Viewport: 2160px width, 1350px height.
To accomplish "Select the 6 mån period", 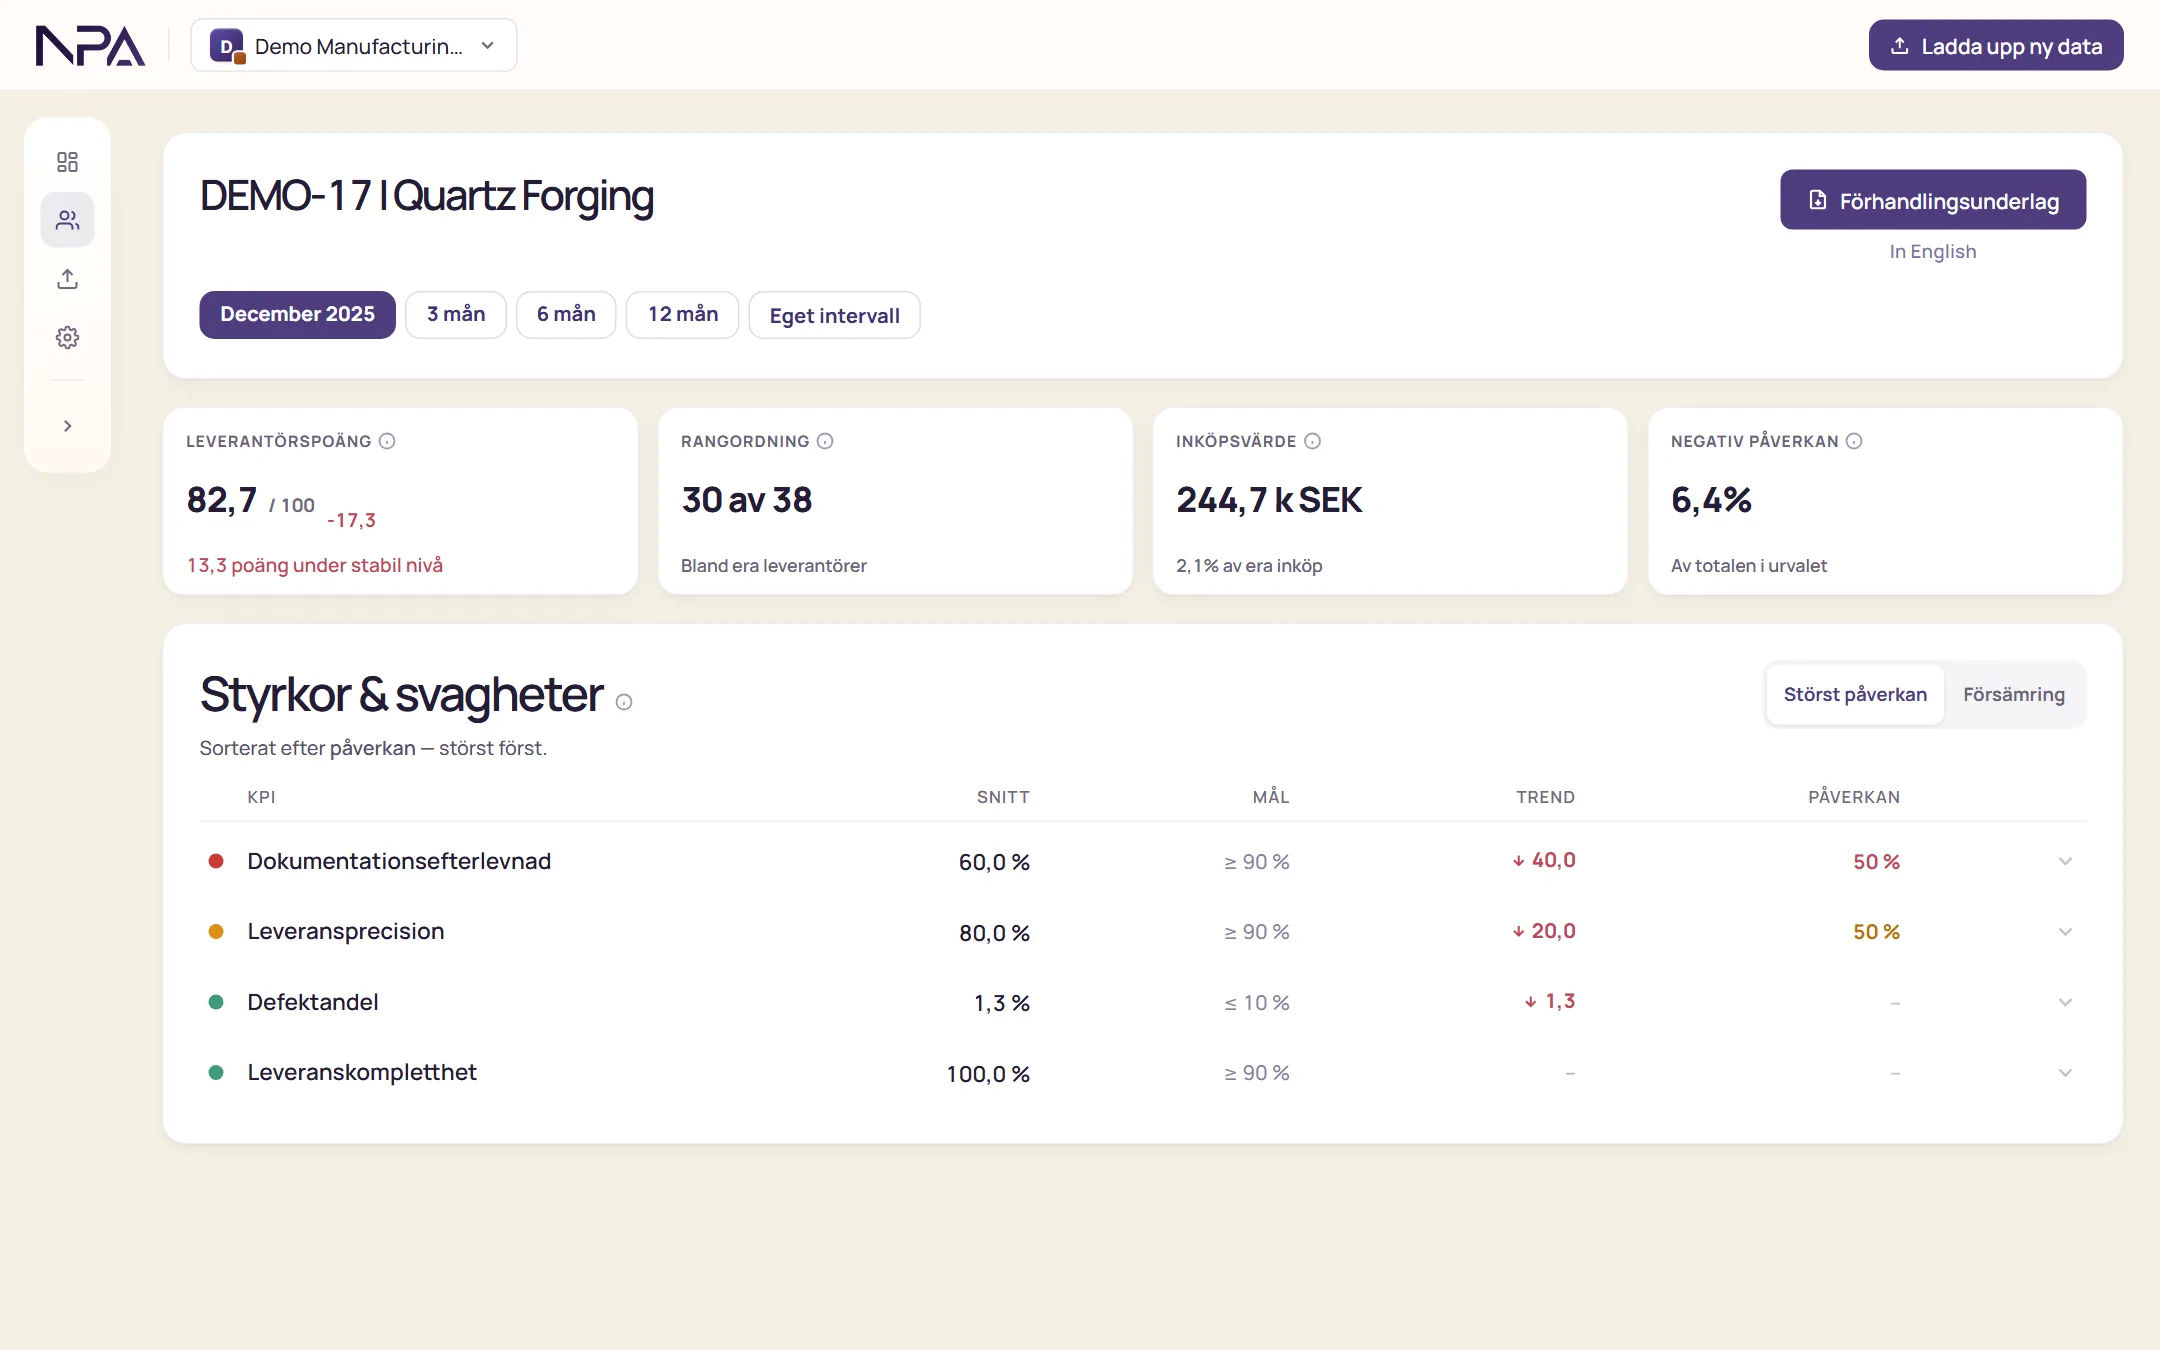I will pos(566,315).
